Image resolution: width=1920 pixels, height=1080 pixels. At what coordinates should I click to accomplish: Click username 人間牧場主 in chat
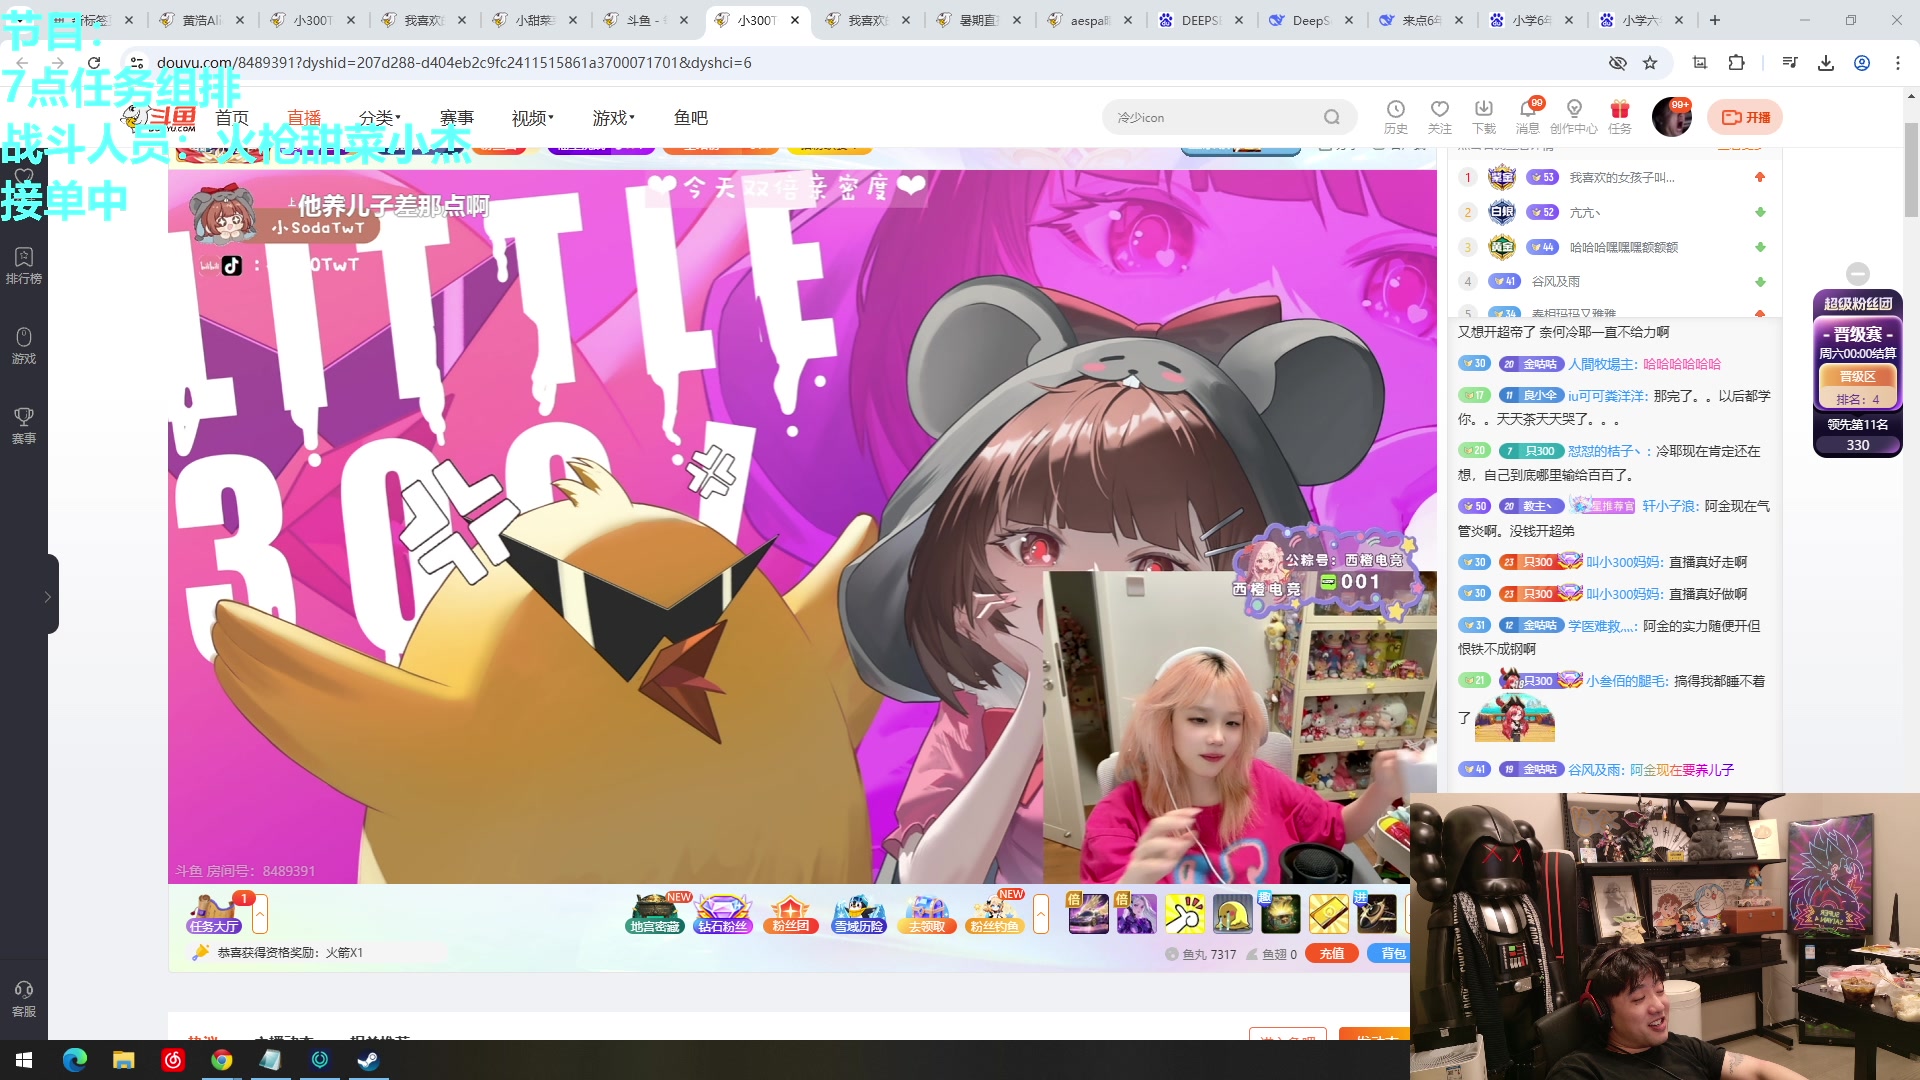click(1601, 364)
